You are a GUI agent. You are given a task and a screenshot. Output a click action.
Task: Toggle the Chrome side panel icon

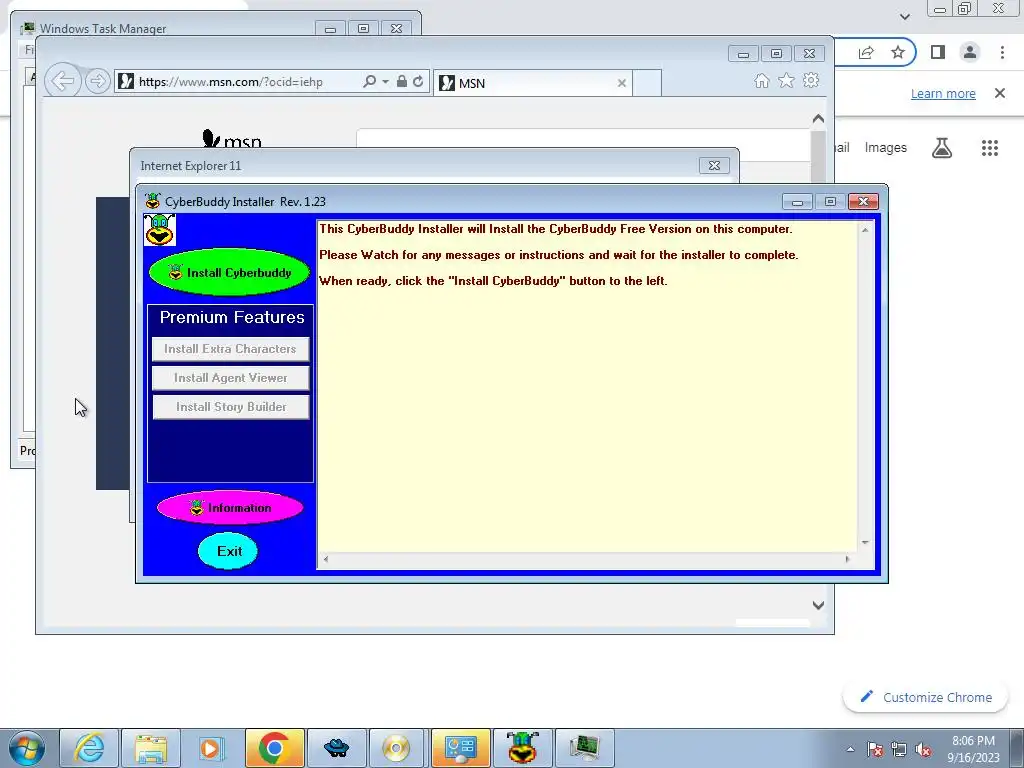(x=938, y=52)
